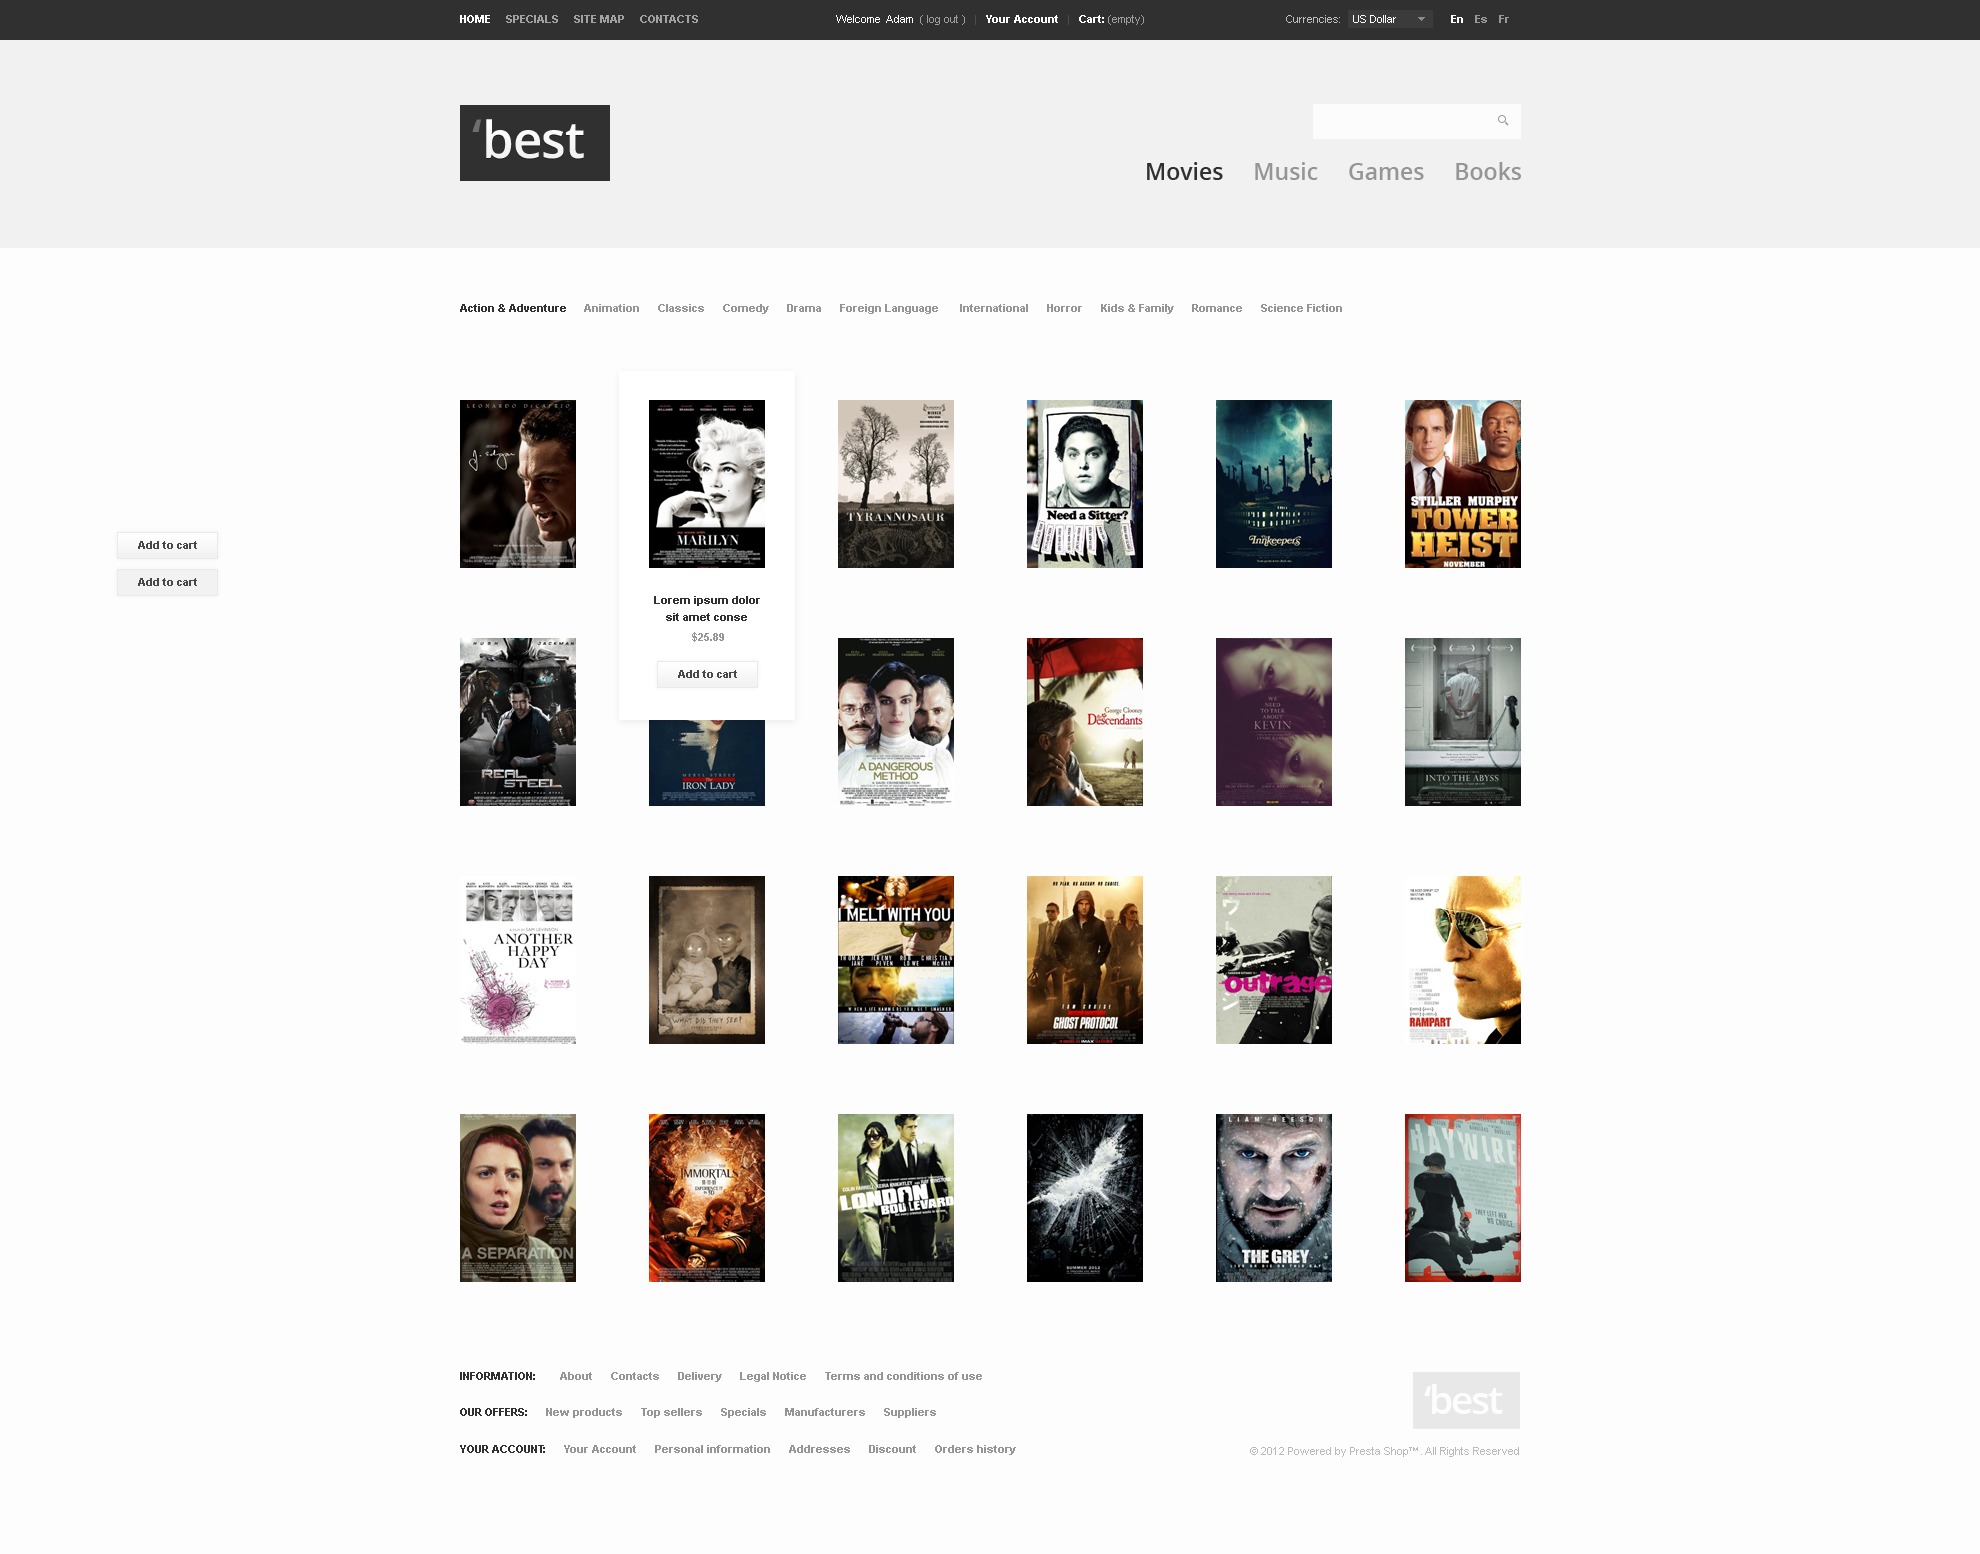Click the best logo in header
1980x1554 pixels.
(535, 143)
